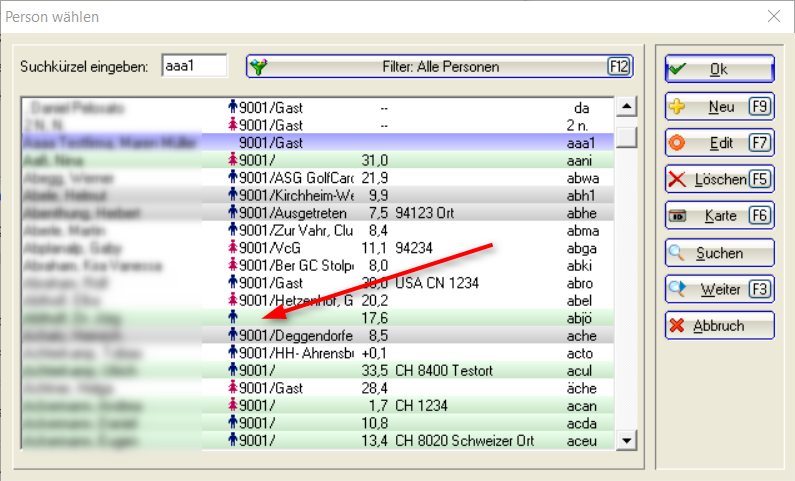The height and width of the screenshot is (481, 795).
Task: Click the funnel icon in filter bar
Action: [x=260, y=67]
